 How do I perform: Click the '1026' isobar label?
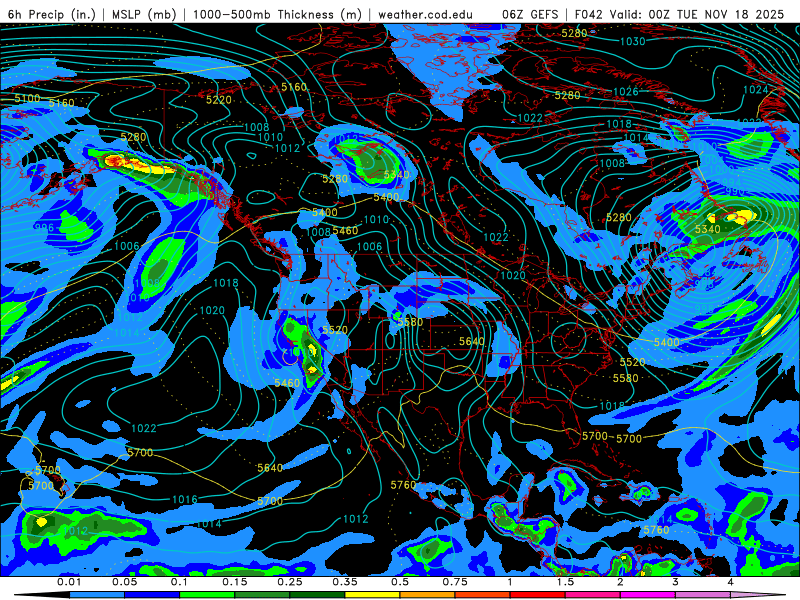626,91
